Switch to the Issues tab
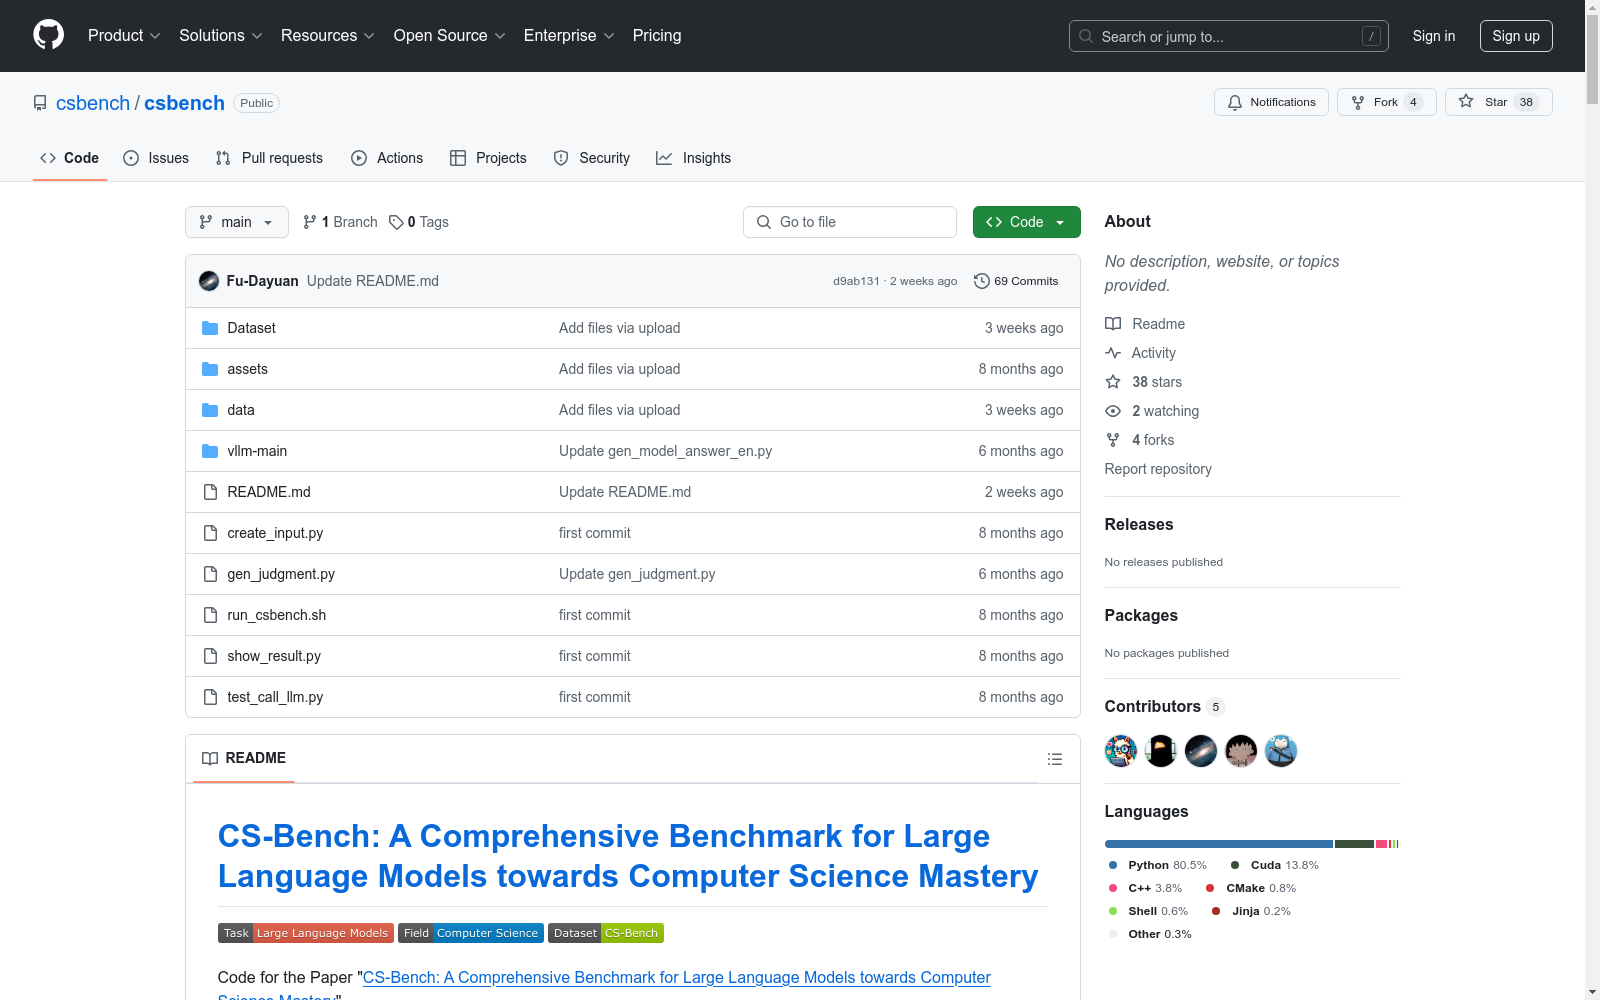This screenshot has width=1600, height=1000. tap(156, 158)
